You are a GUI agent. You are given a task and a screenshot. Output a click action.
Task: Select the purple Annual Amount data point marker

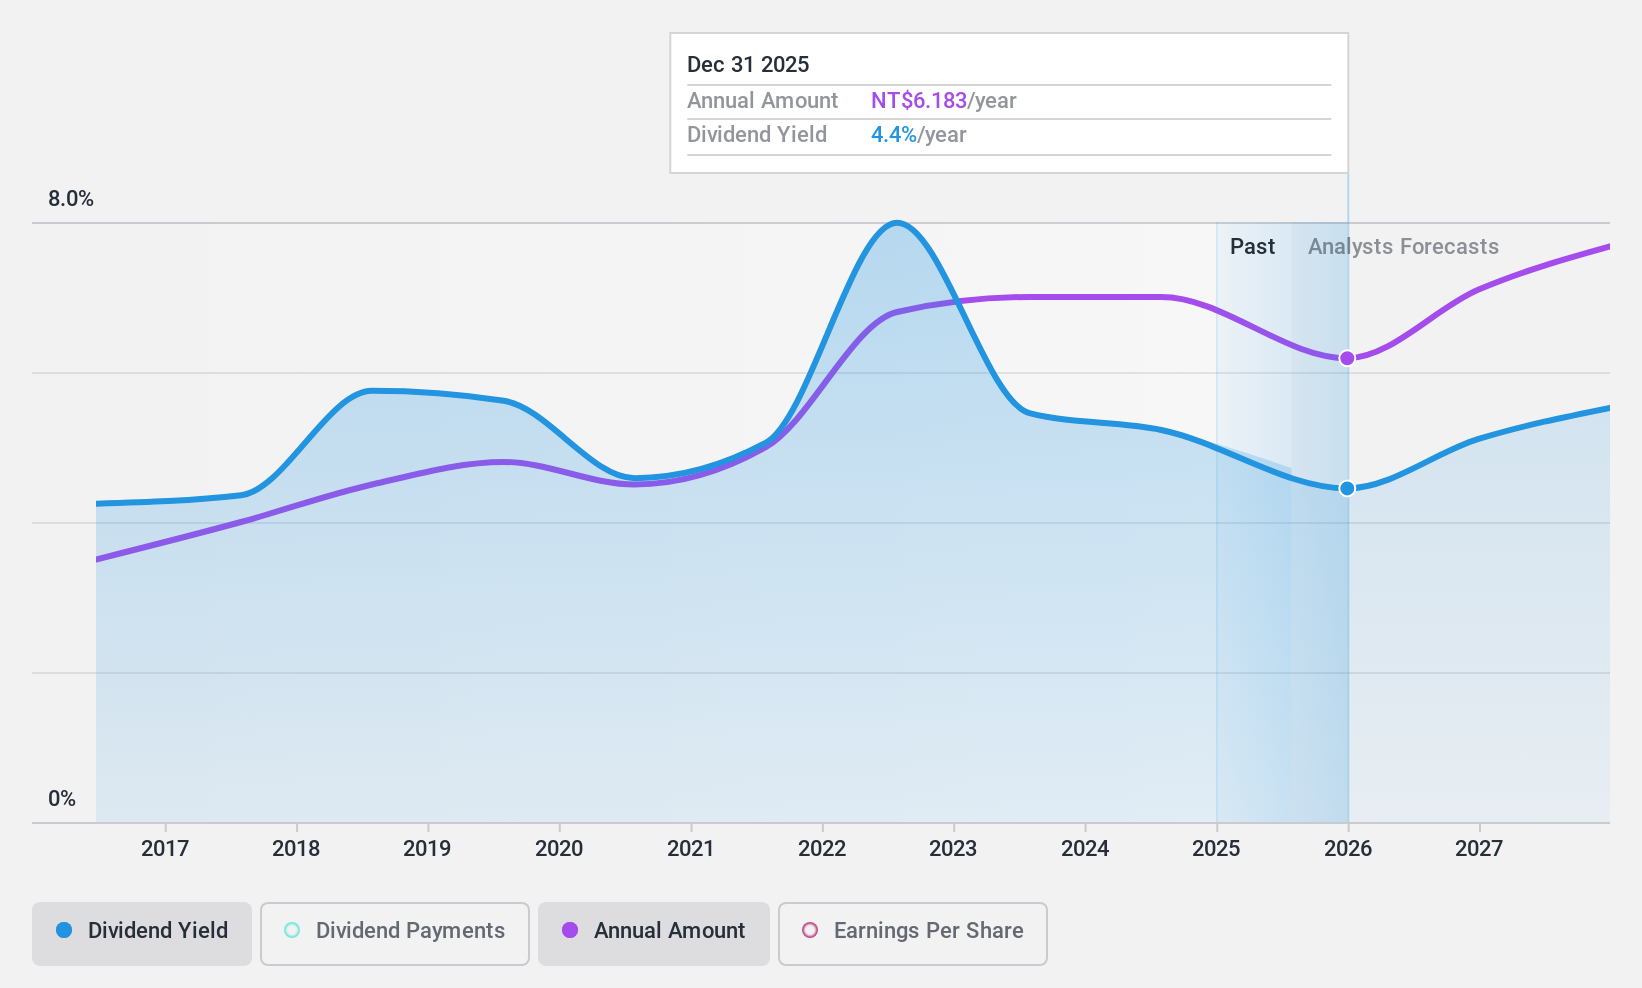point(1347,358)
